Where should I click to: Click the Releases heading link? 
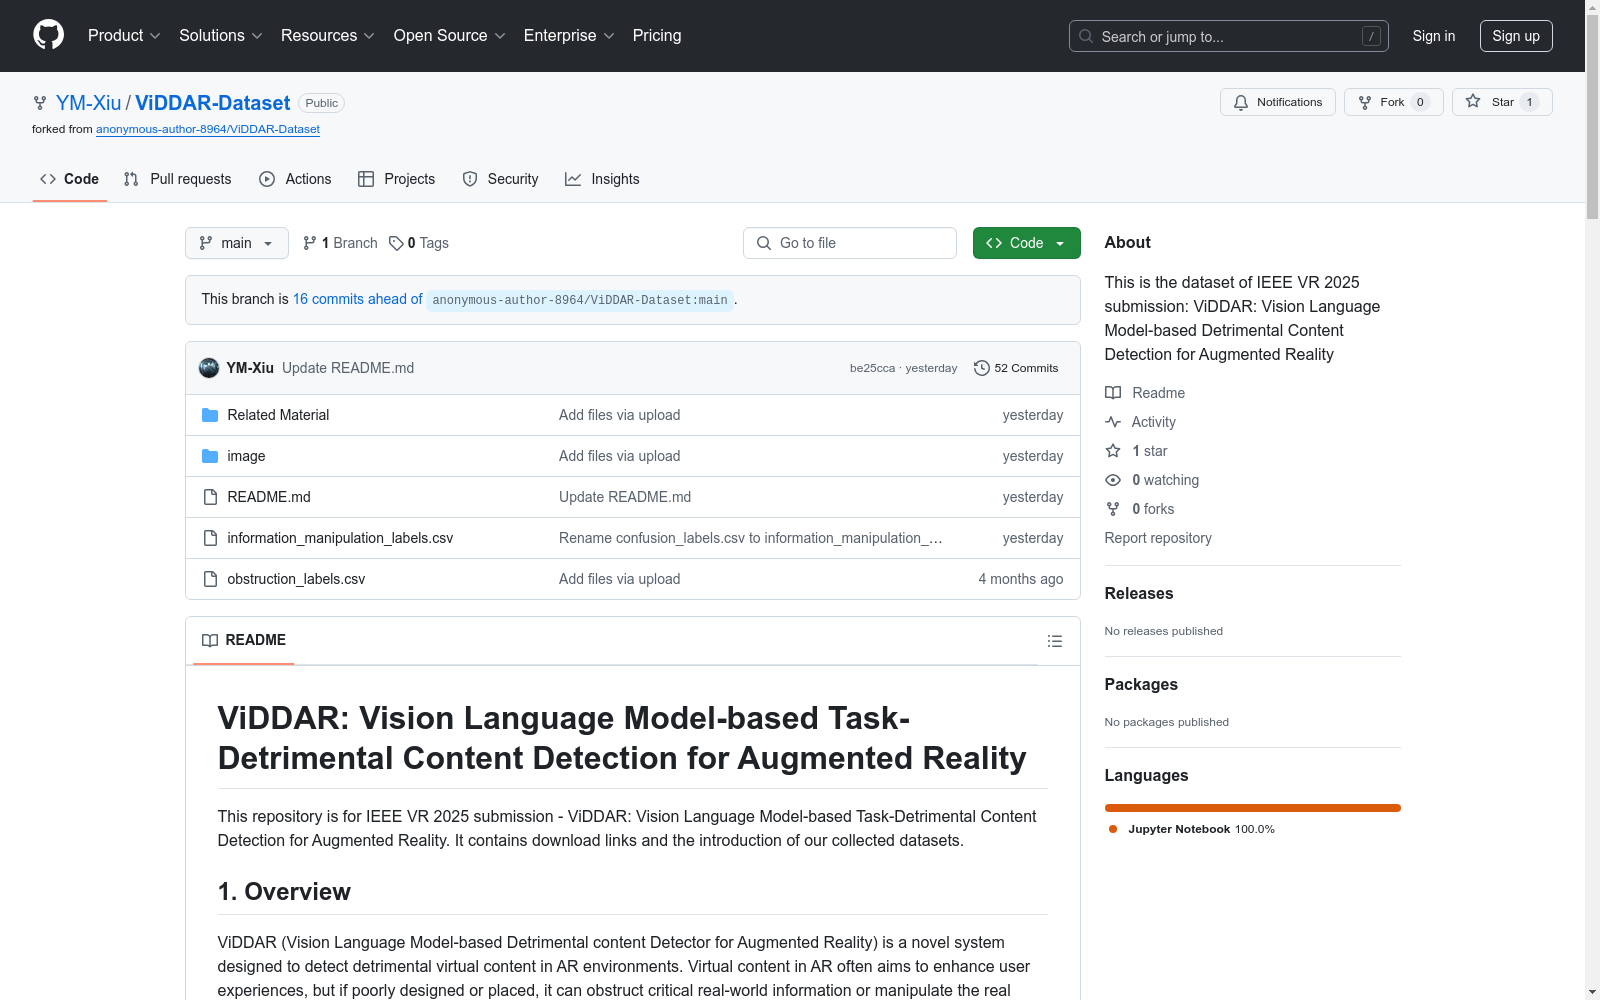pyautogui.click(x=1139, y=593)
